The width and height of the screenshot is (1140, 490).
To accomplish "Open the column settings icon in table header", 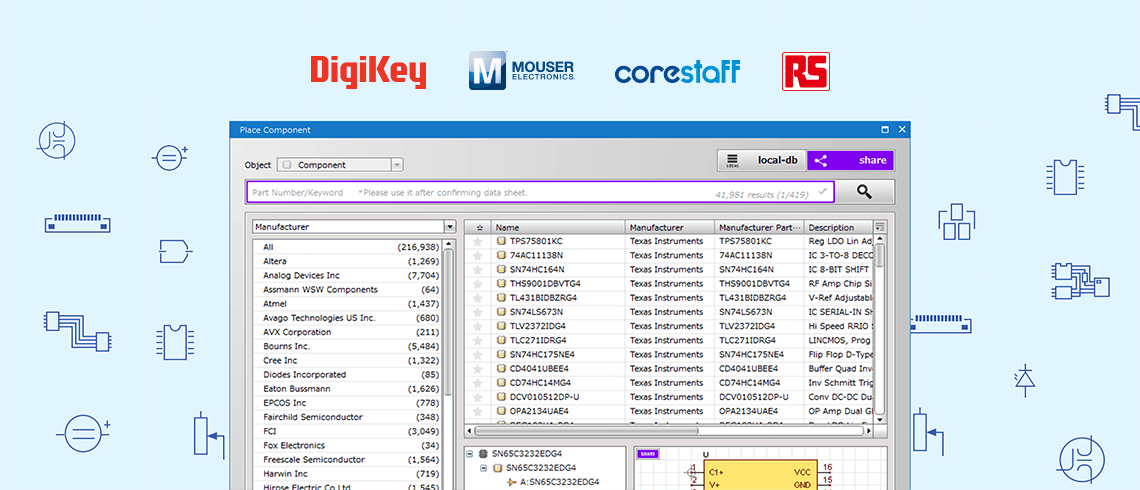I will 880,227.
